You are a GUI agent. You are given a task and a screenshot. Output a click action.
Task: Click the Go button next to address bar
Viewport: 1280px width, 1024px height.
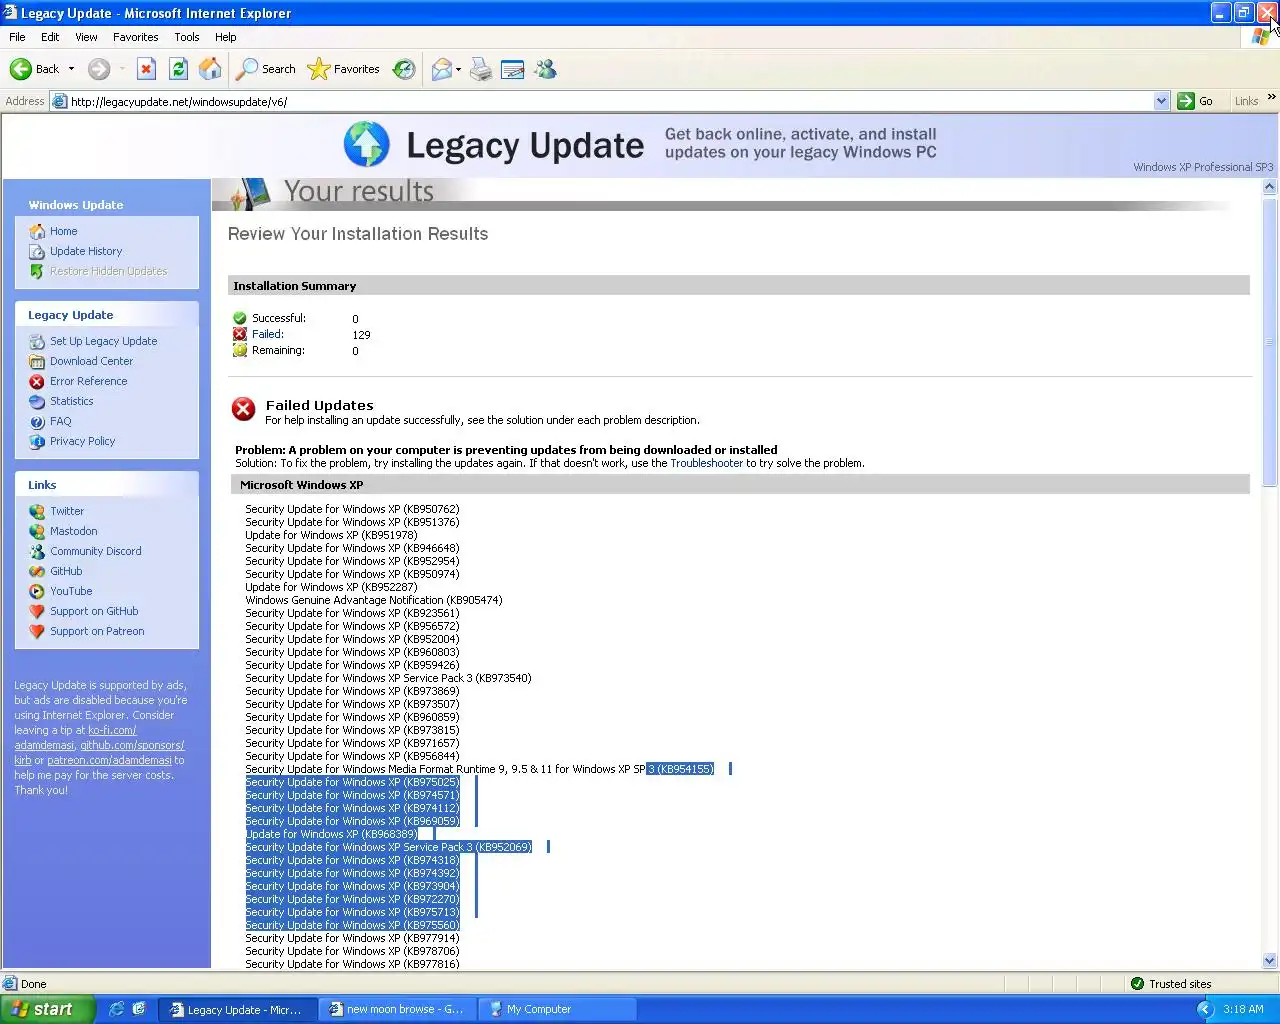click(1196, 101)
